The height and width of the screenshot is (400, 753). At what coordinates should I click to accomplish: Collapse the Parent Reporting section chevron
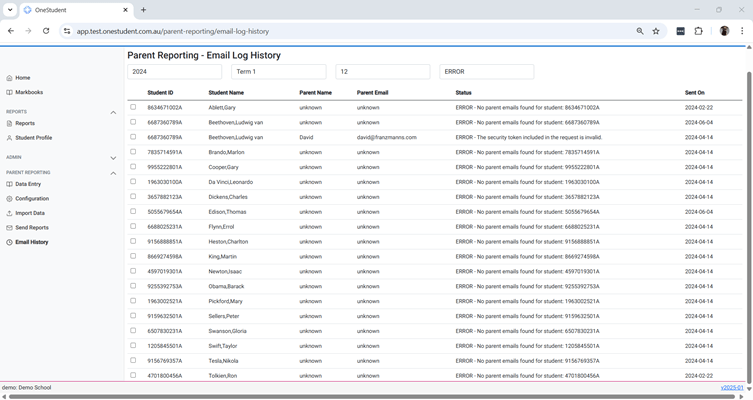(x=113, y=173)
